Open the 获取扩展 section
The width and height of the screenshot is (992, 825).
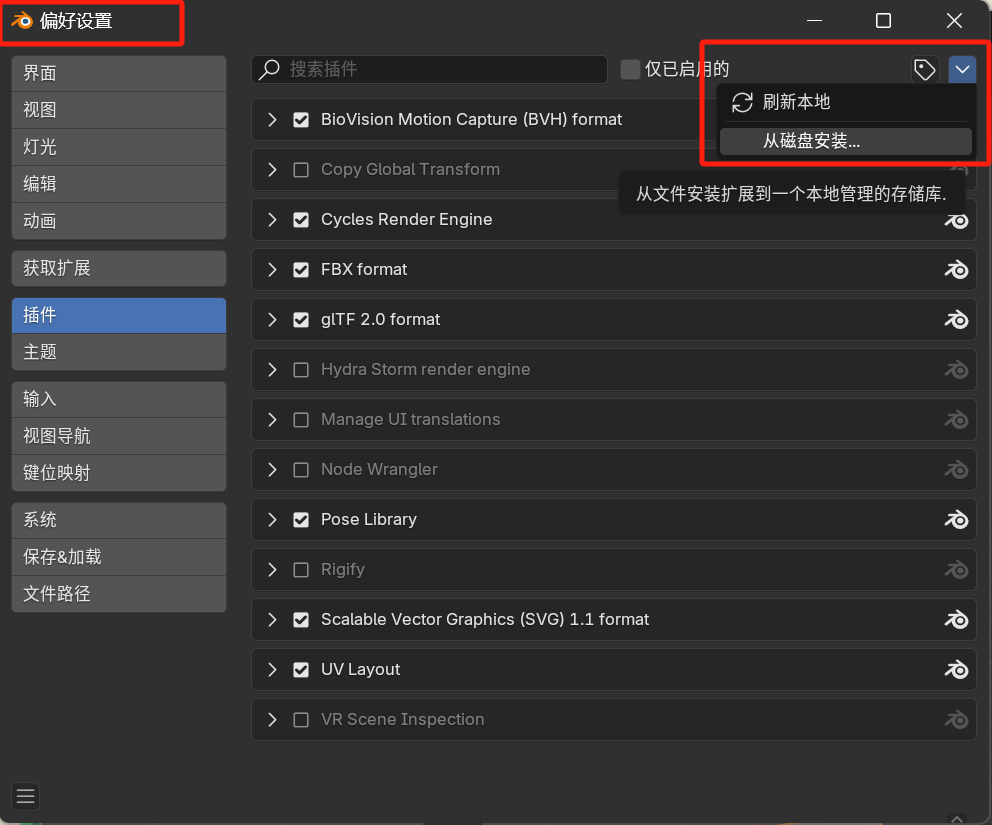click(118, 268)
